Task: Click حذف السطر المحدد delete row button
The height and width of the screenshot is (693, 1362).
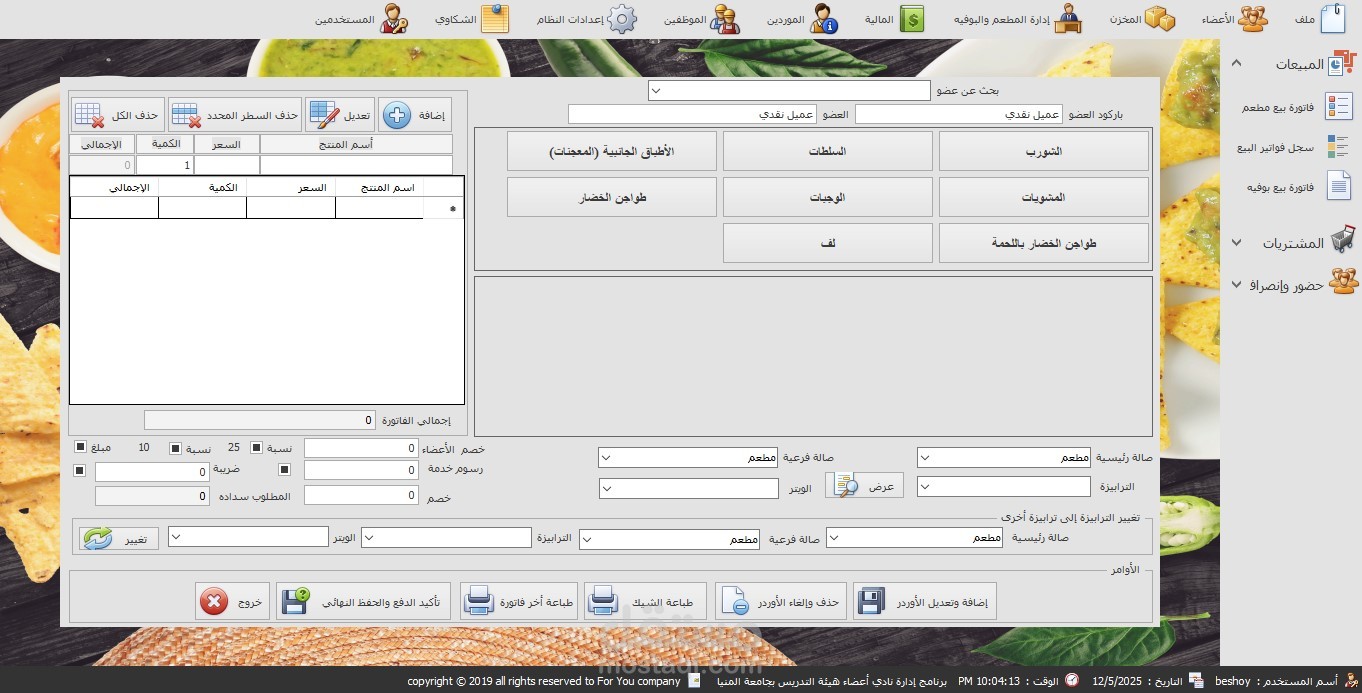Action: point(235,115)
